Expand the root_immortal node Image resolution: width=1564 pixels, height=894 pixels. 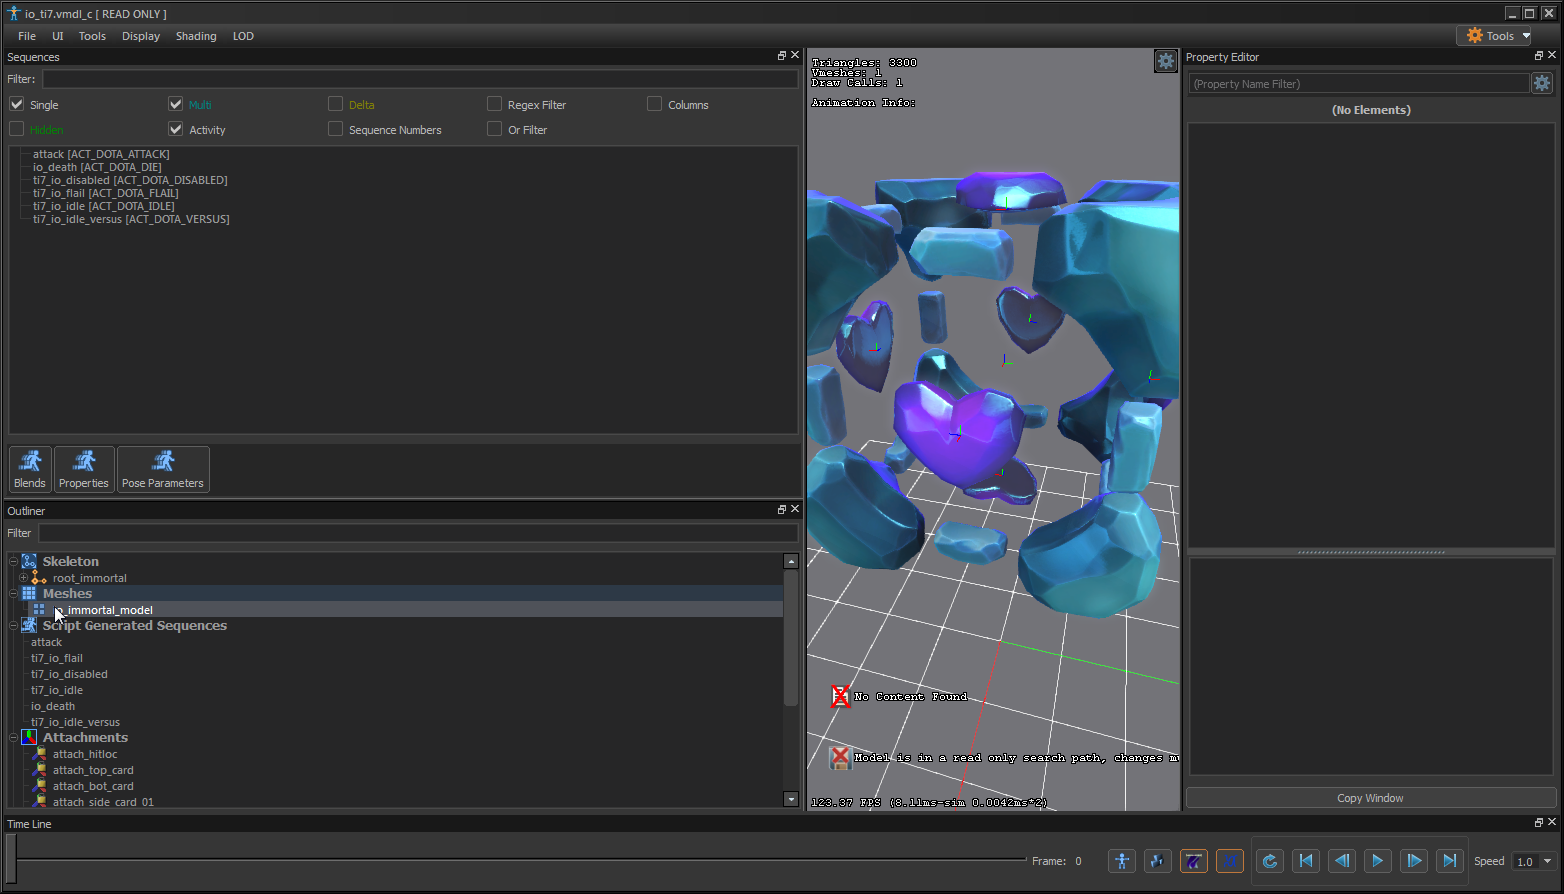(x=23, y=578)
